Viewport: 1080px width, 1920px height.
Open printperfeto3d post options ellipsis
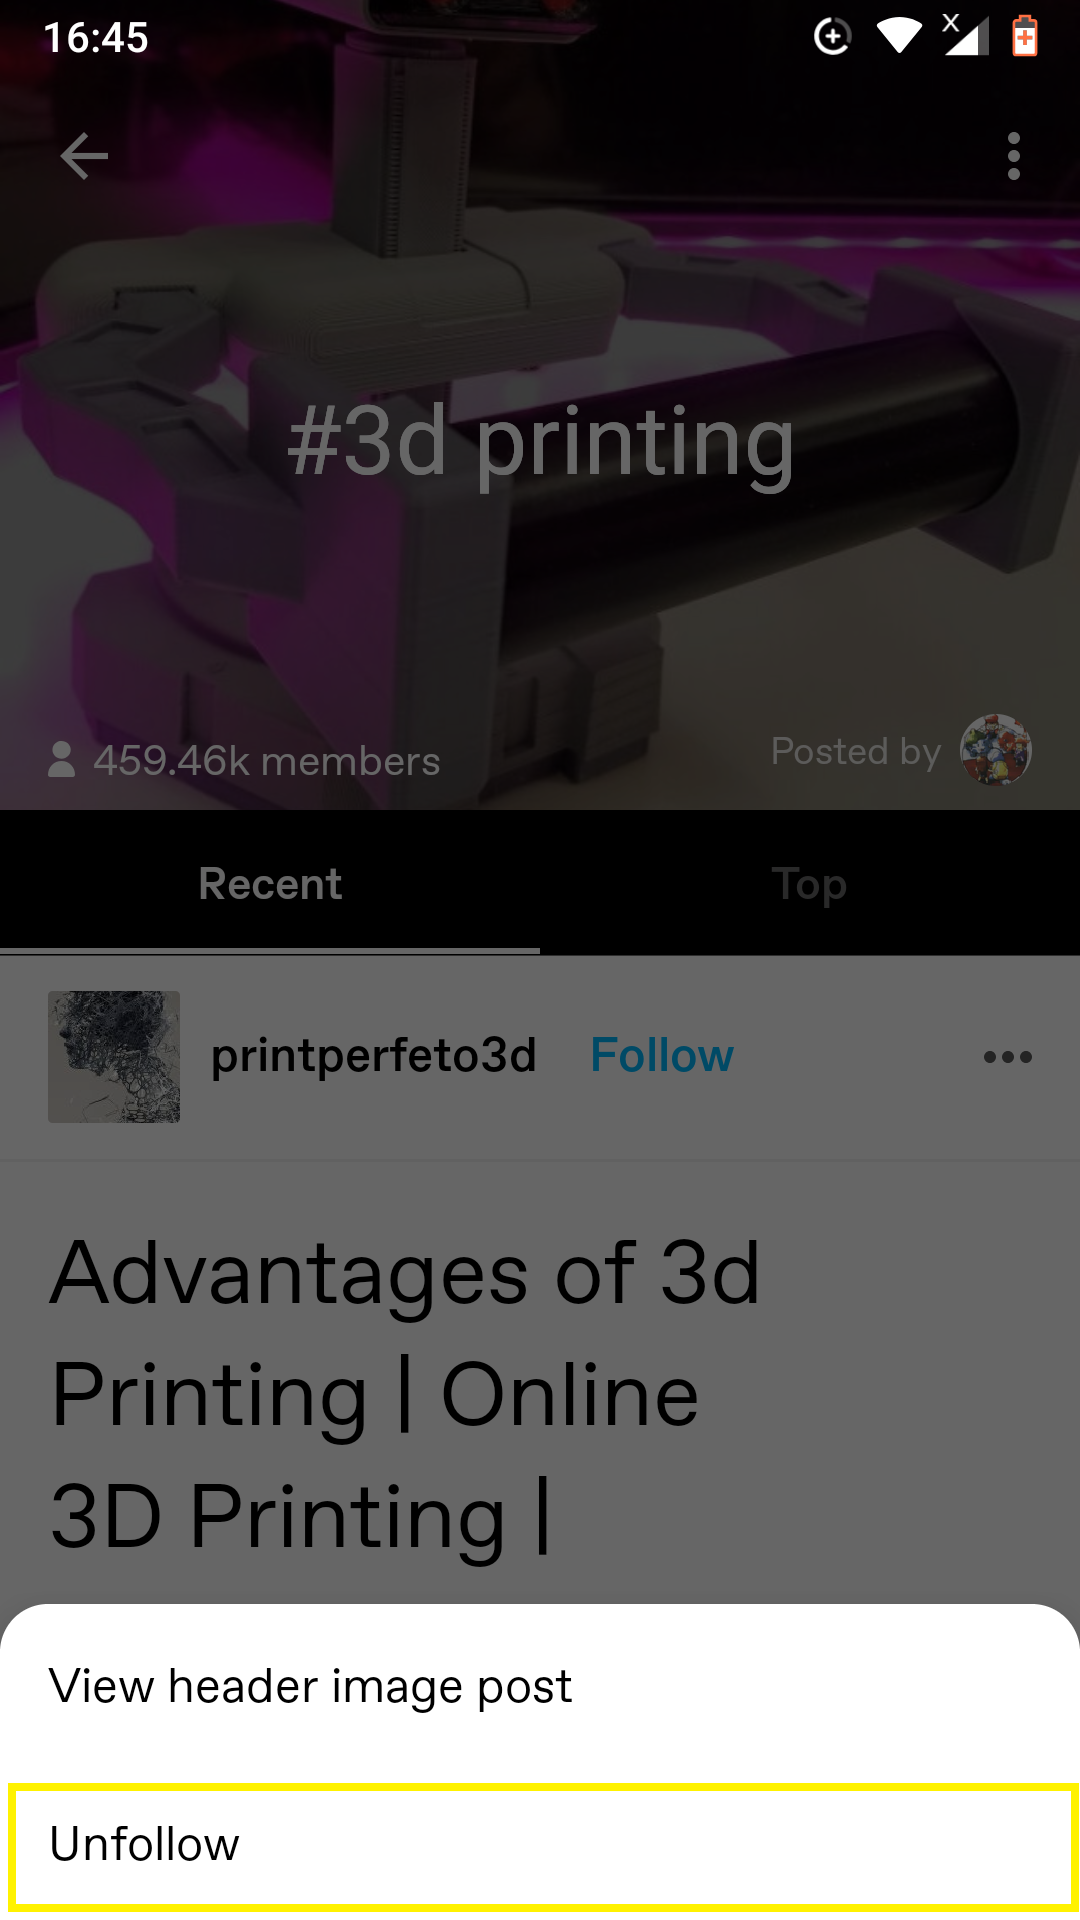coord(1007,1057)
